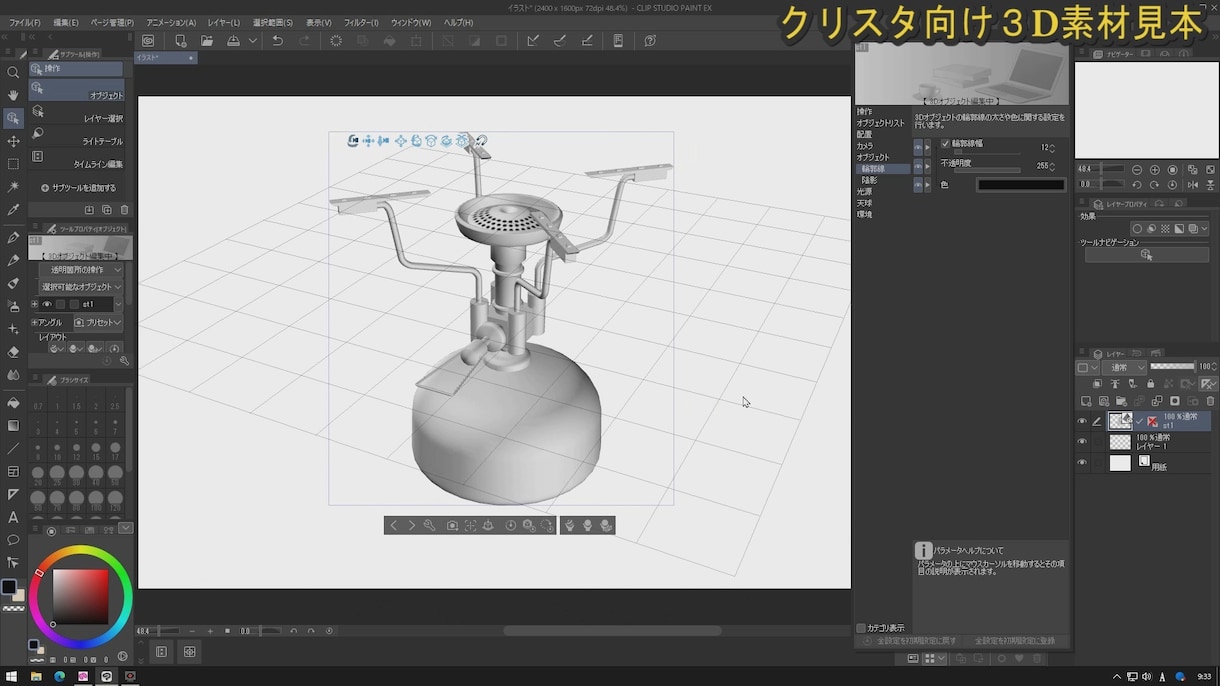Toggle eye icon beside 色 setting
This screenshot has width=1220, height=686.
(x=918, y=185)
